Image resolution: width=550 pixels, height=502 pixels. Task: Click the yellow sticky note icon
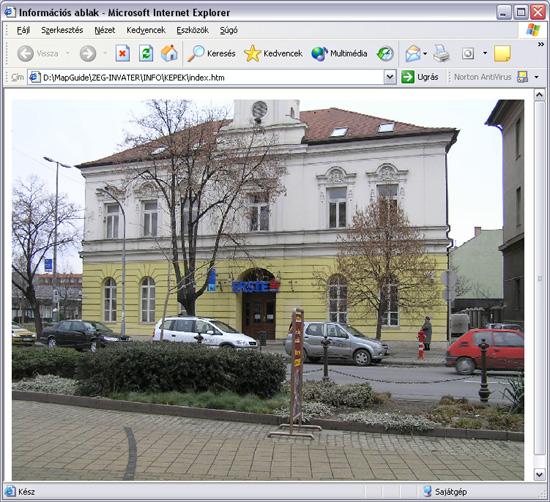(x=502, y=54)
